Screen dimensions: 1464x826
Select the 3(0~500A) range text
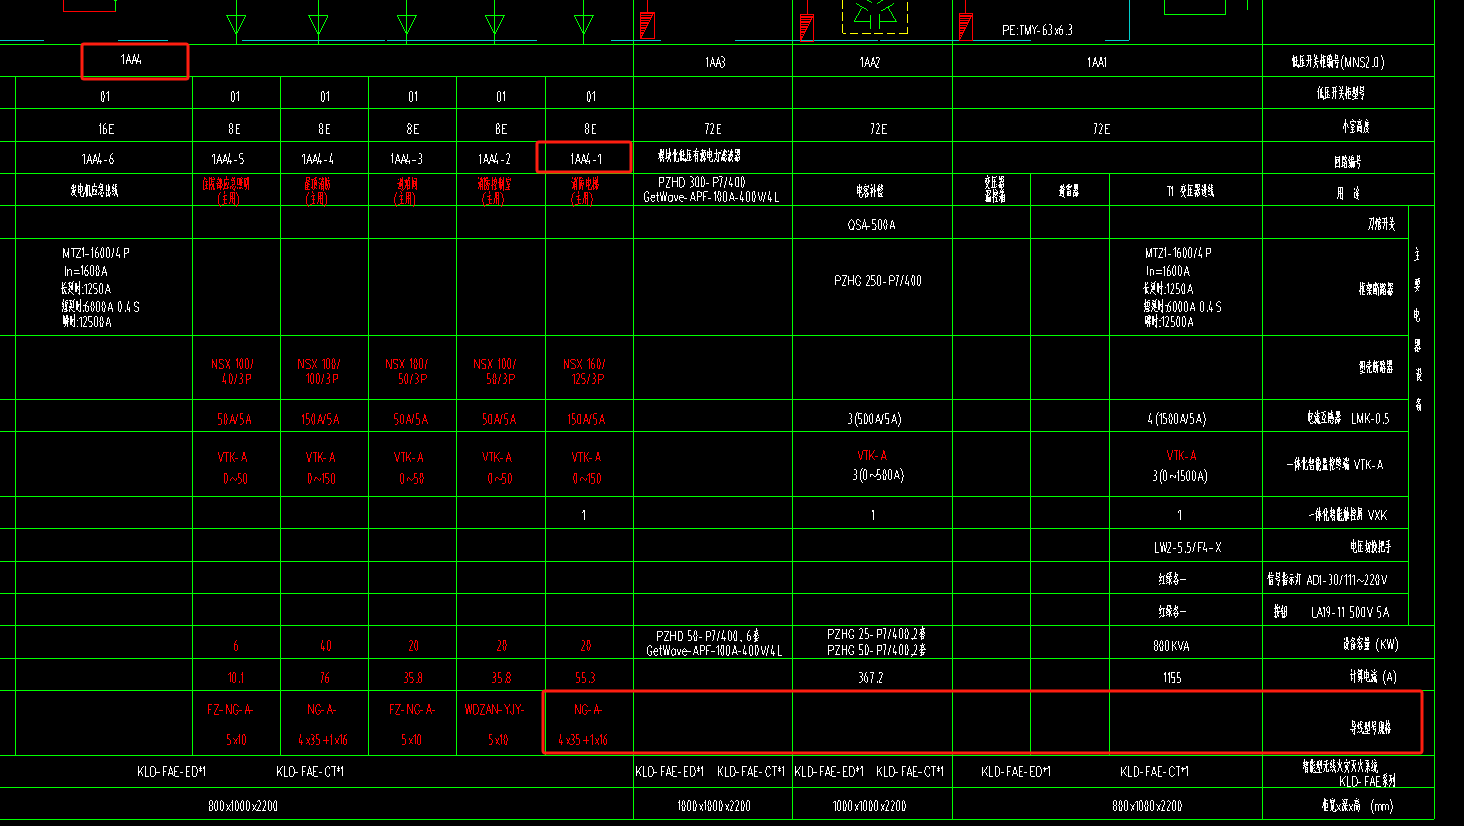pos(878,475)
